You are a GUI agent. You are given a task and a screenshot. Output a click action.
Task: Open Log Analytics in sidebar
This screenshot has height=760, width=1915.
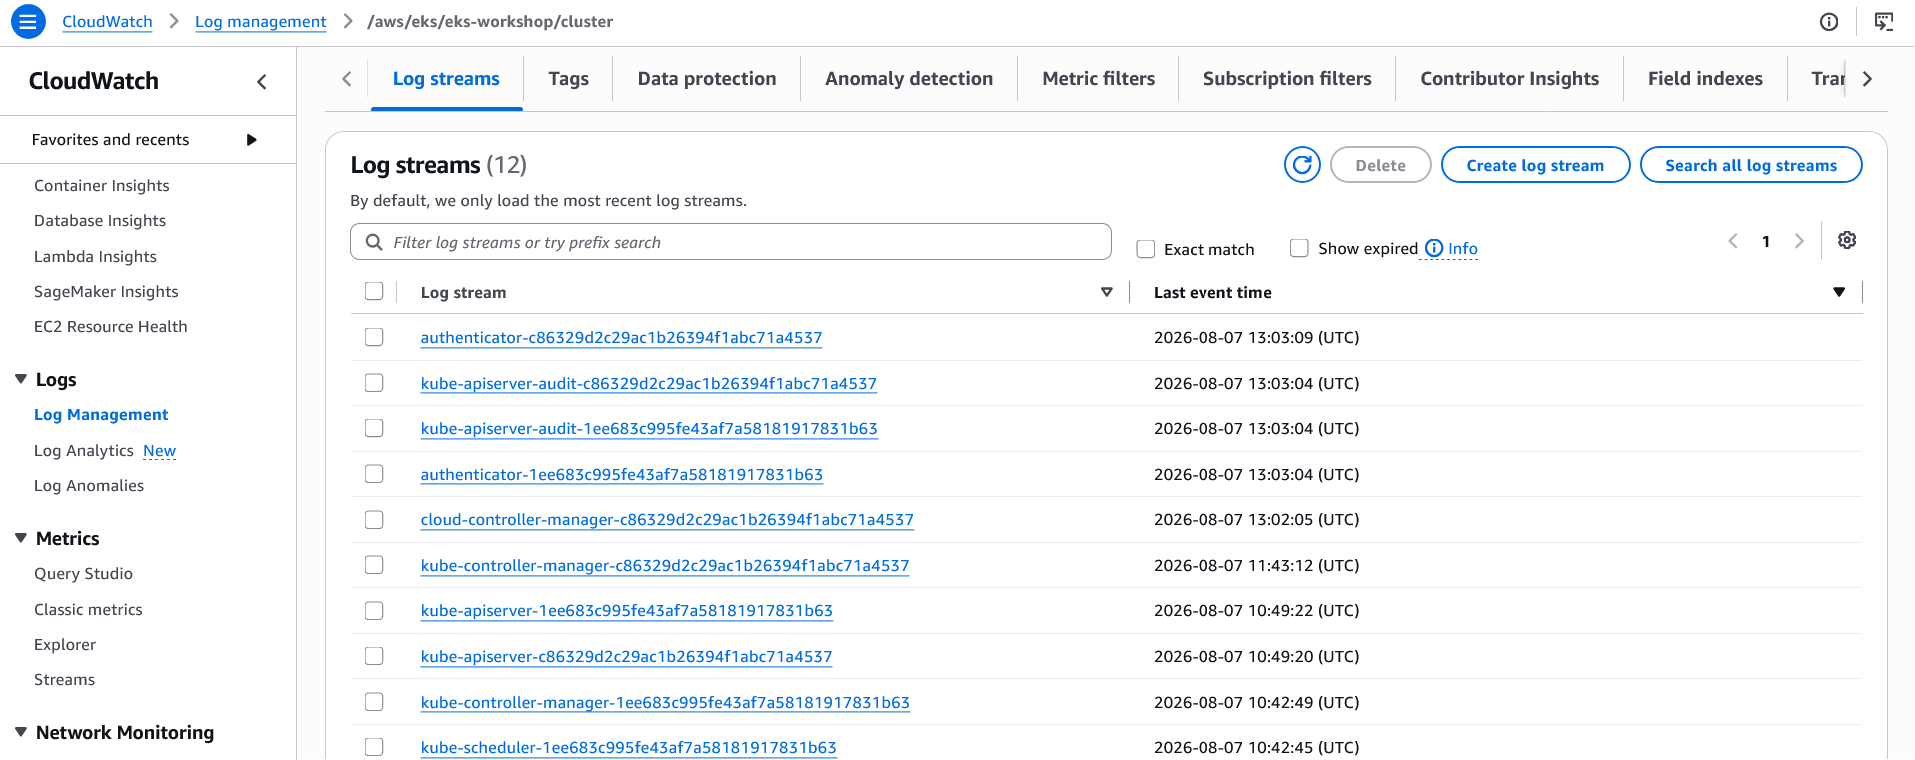pos(84,451)
